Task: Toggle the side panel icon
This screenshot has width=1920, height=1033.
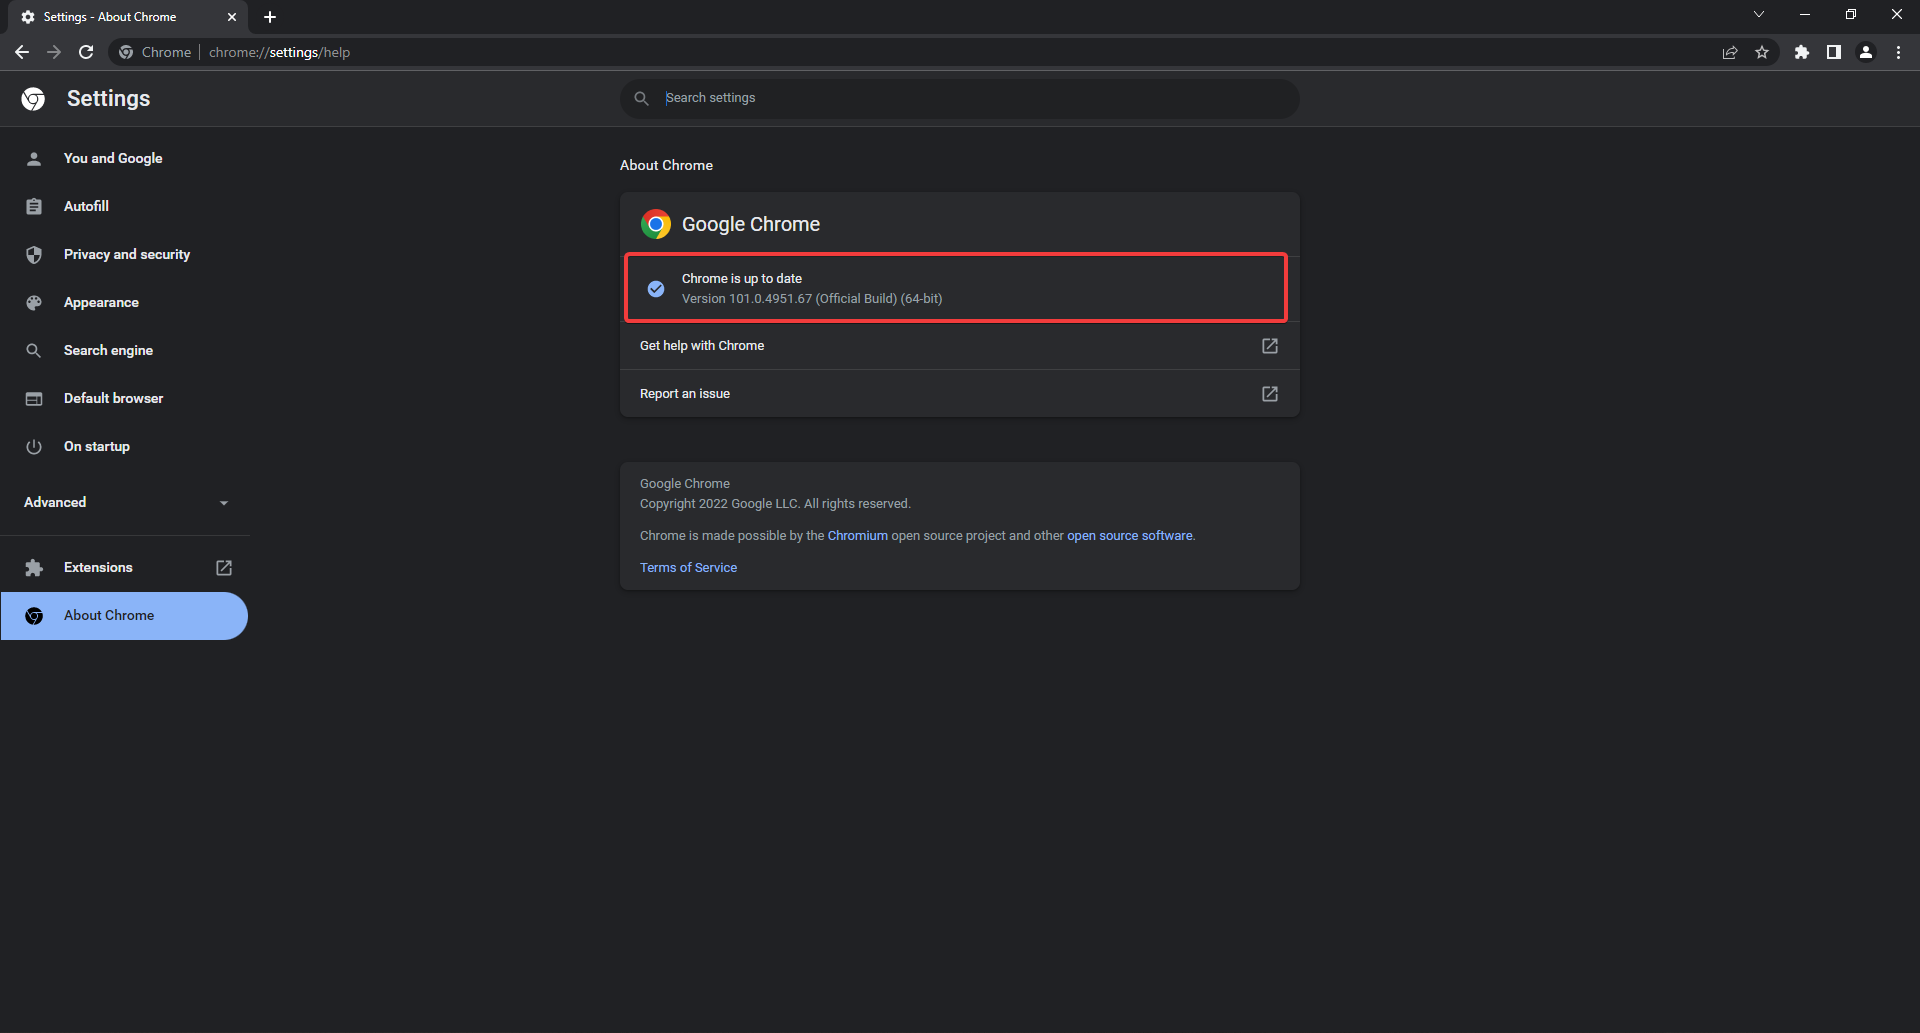Action: pos(1834,52)
